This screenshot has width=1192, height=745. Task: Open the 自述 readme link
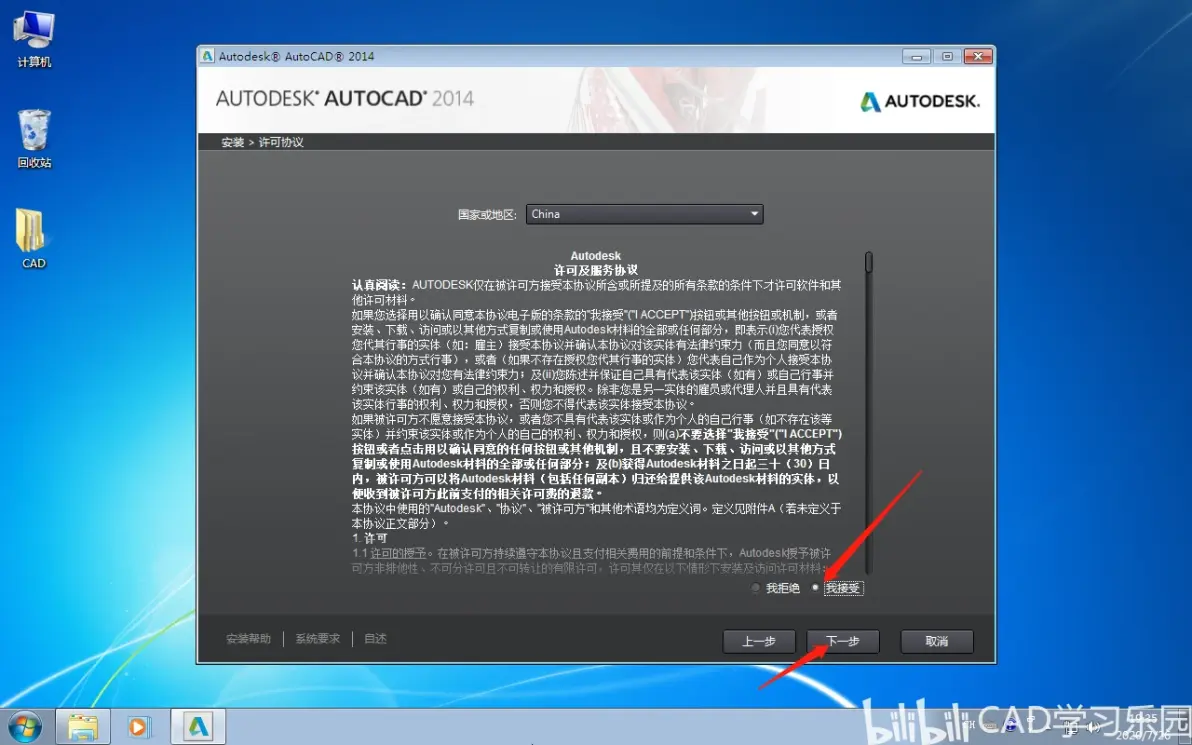click(376, 639)
